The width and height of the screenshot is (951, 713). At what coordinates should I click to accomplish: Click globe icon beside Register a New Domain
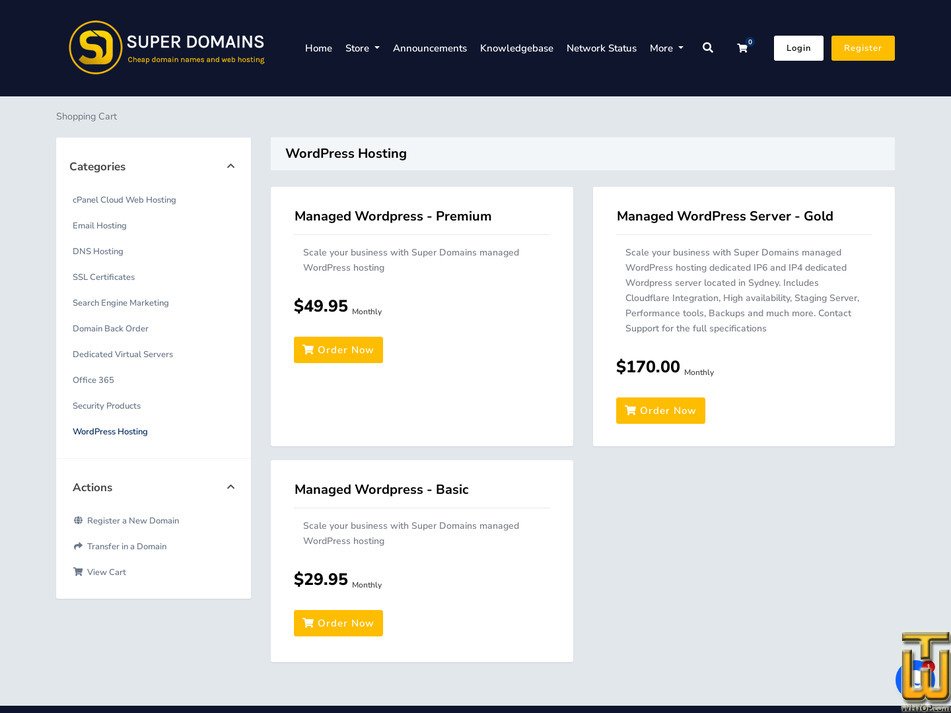78,520
